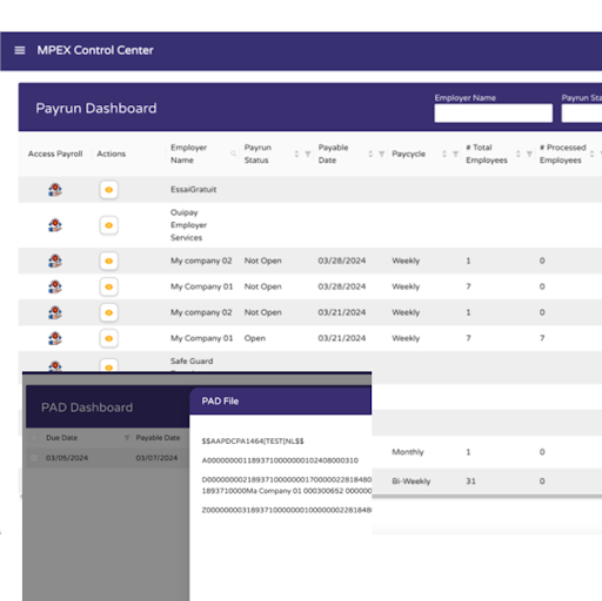Open the Paycycle column filter
Image resolution: width=602 pixels, height=601 pixels.
455,154
